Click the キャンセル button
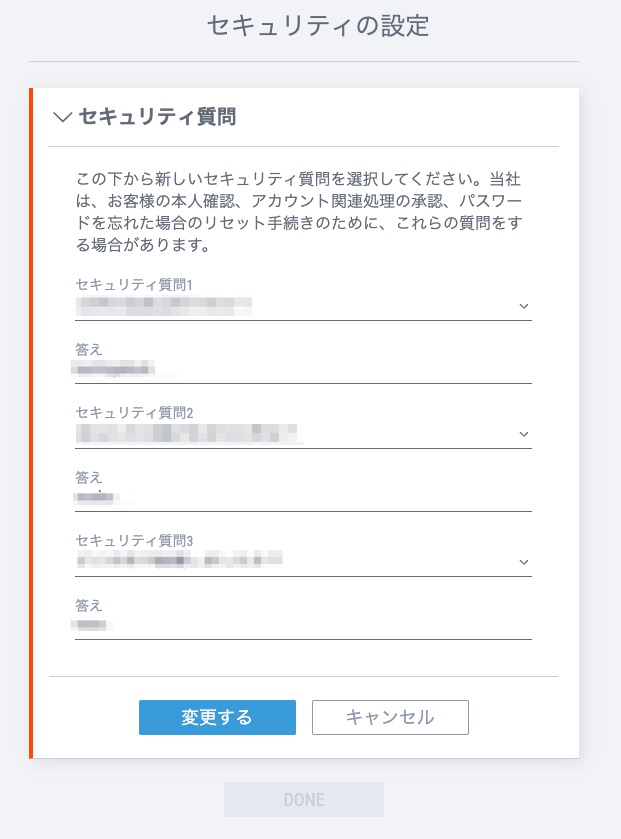This screenshot has width=621, height=839. (390, 717)
